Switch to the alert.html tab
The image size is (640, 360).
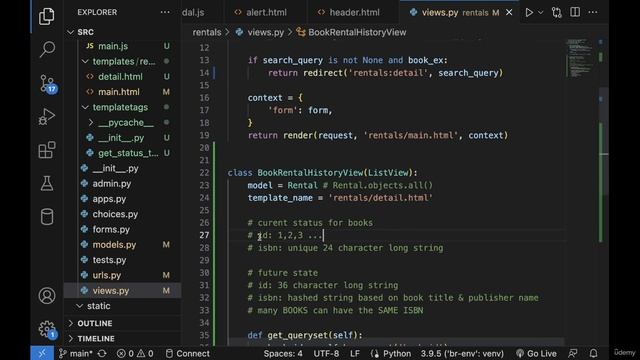[260, 13]
